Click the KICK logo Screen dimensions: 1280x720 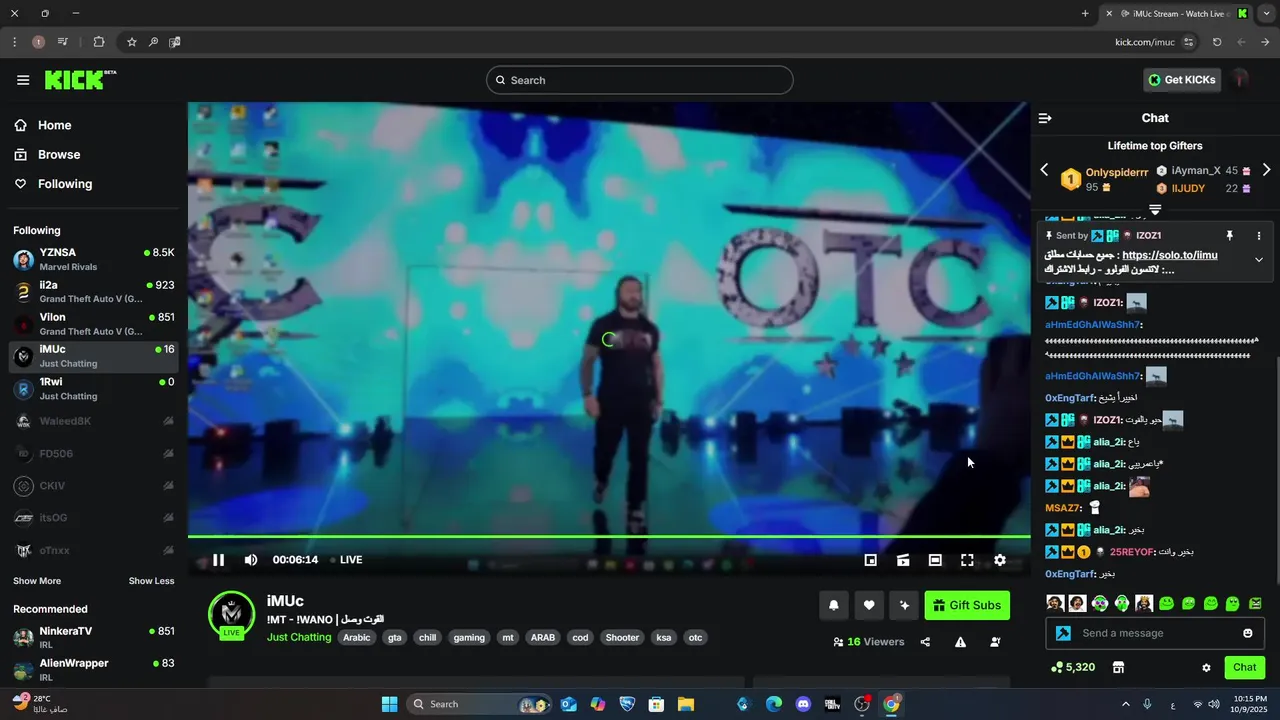[80, 80]
